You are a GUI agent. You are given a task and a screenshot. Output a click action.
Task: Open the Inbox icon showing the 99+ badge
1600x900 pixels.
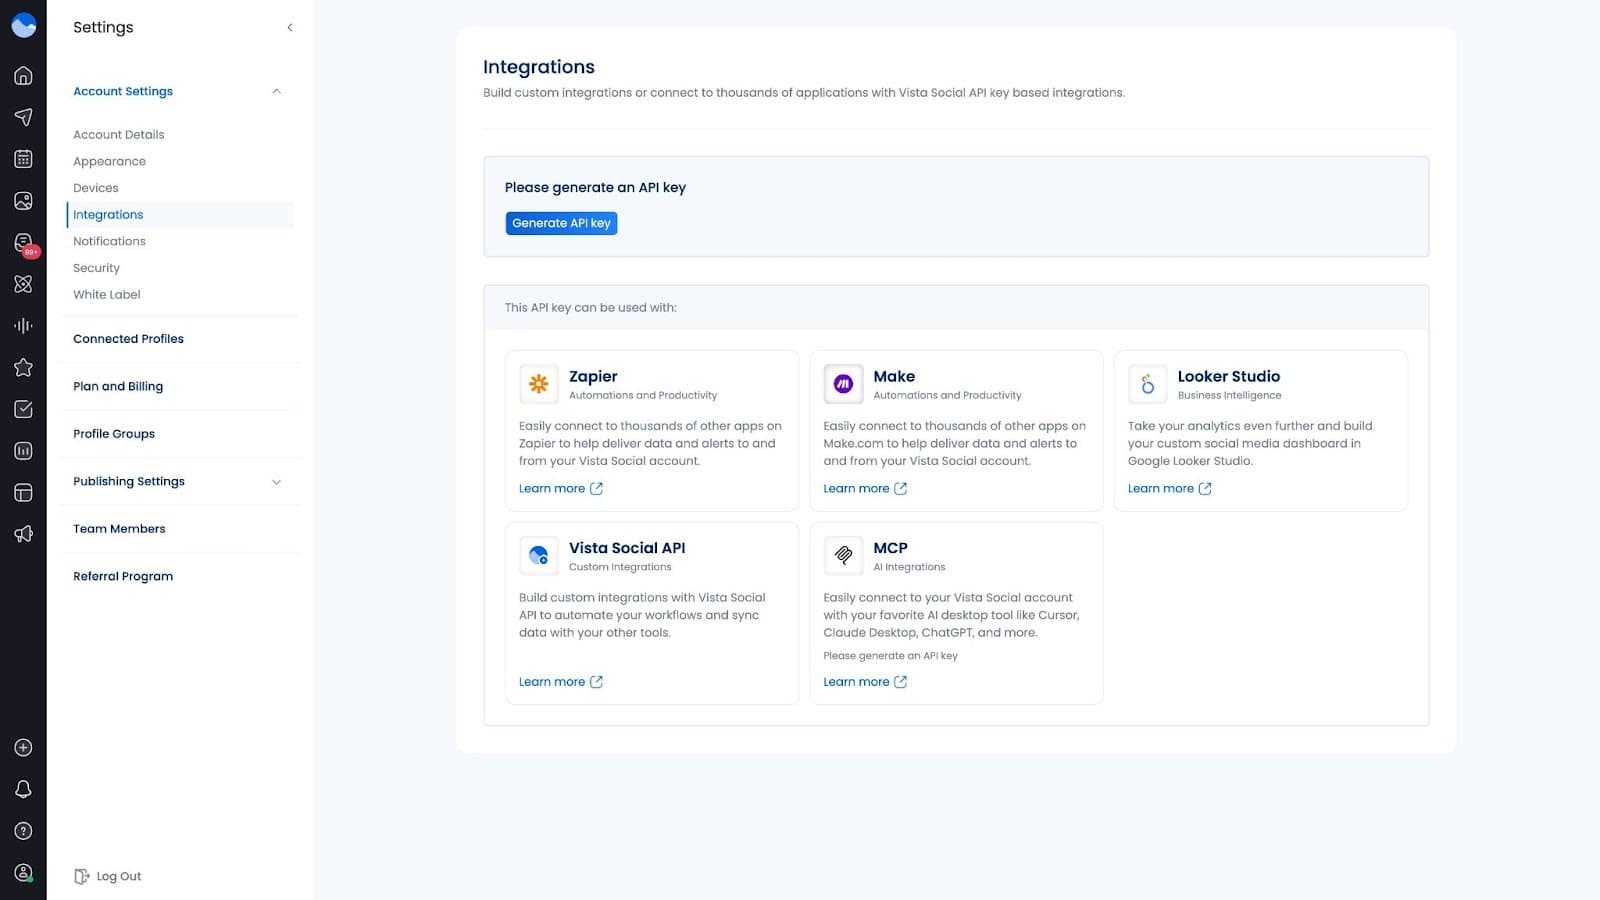click(22, 242)
